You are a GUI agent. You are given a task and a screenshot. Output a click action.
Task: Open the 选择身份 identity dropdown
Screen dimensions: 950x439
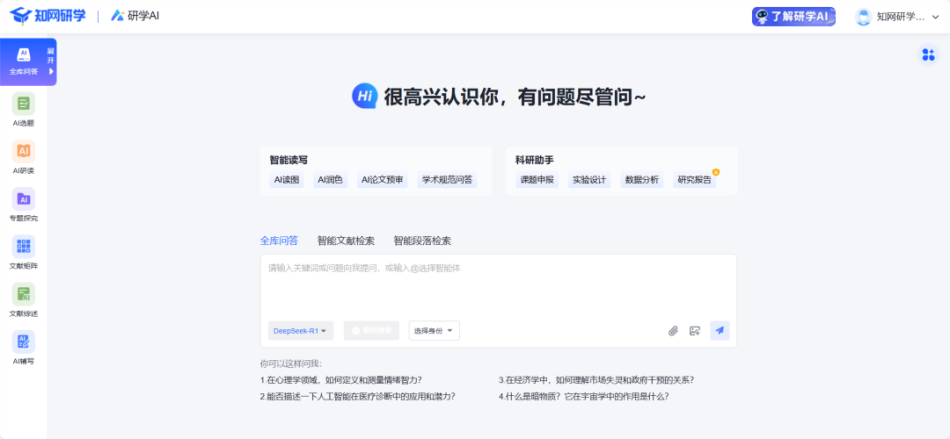[434, 331]
